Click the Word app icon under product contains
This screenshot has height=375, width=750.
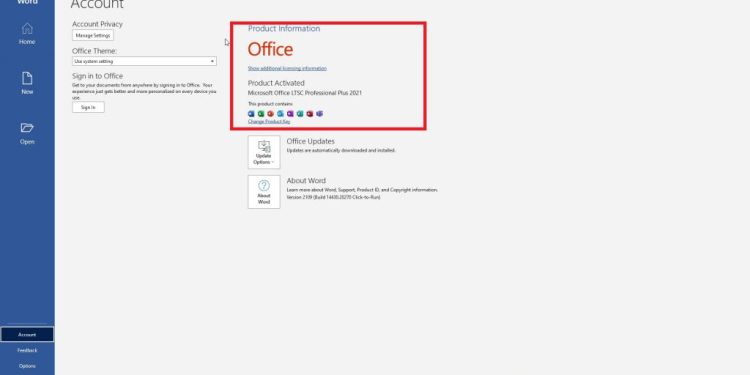[251, 114]
